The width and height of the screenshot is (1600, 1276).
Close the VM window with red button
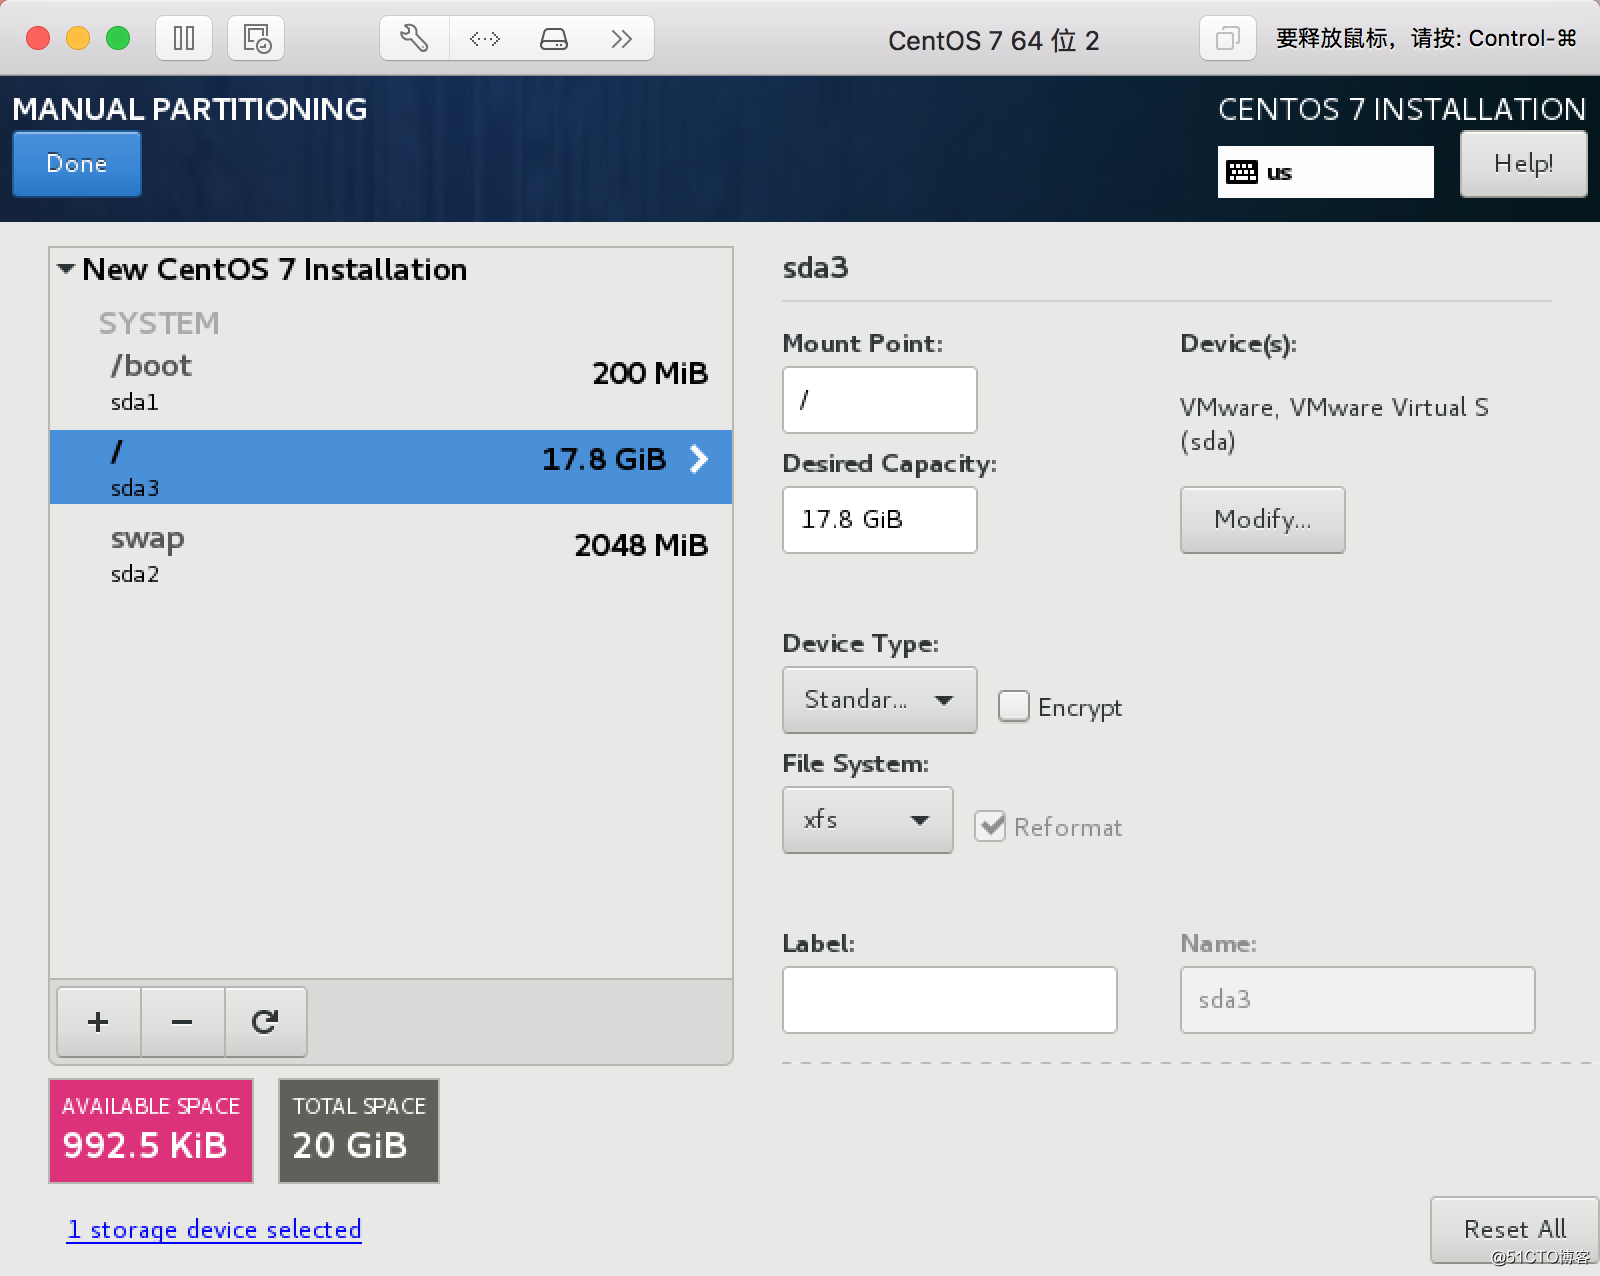point(38,38)
